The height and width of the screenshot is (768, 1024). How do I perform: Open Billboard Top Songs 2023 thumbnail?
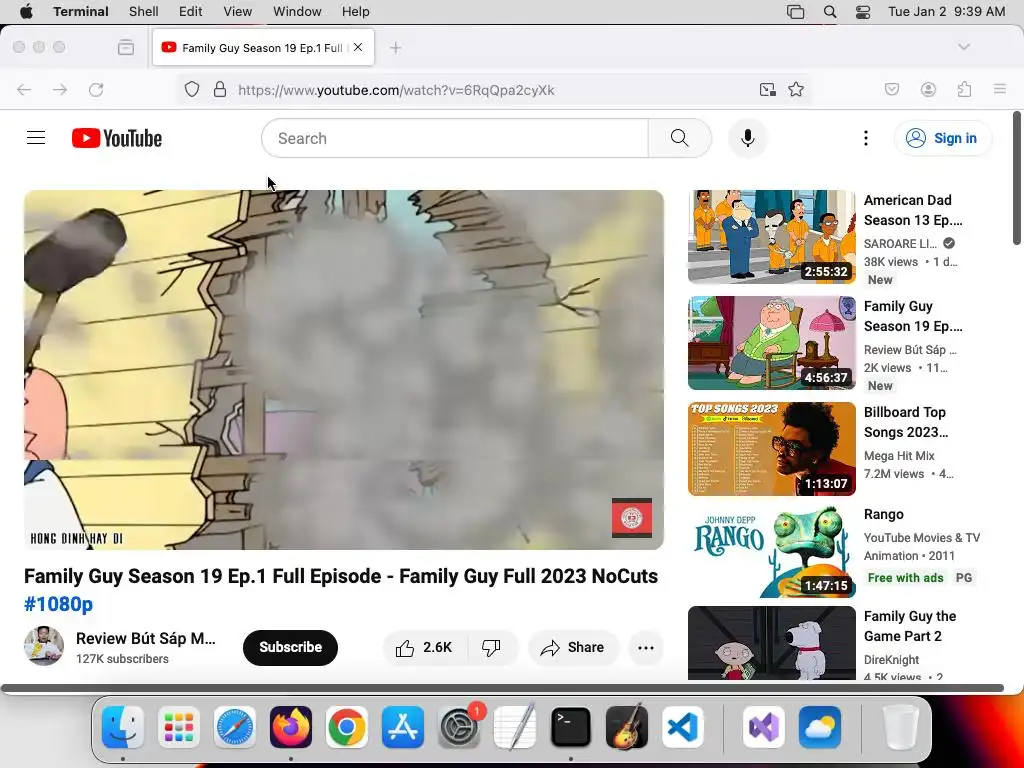click(x=771, y=449)
